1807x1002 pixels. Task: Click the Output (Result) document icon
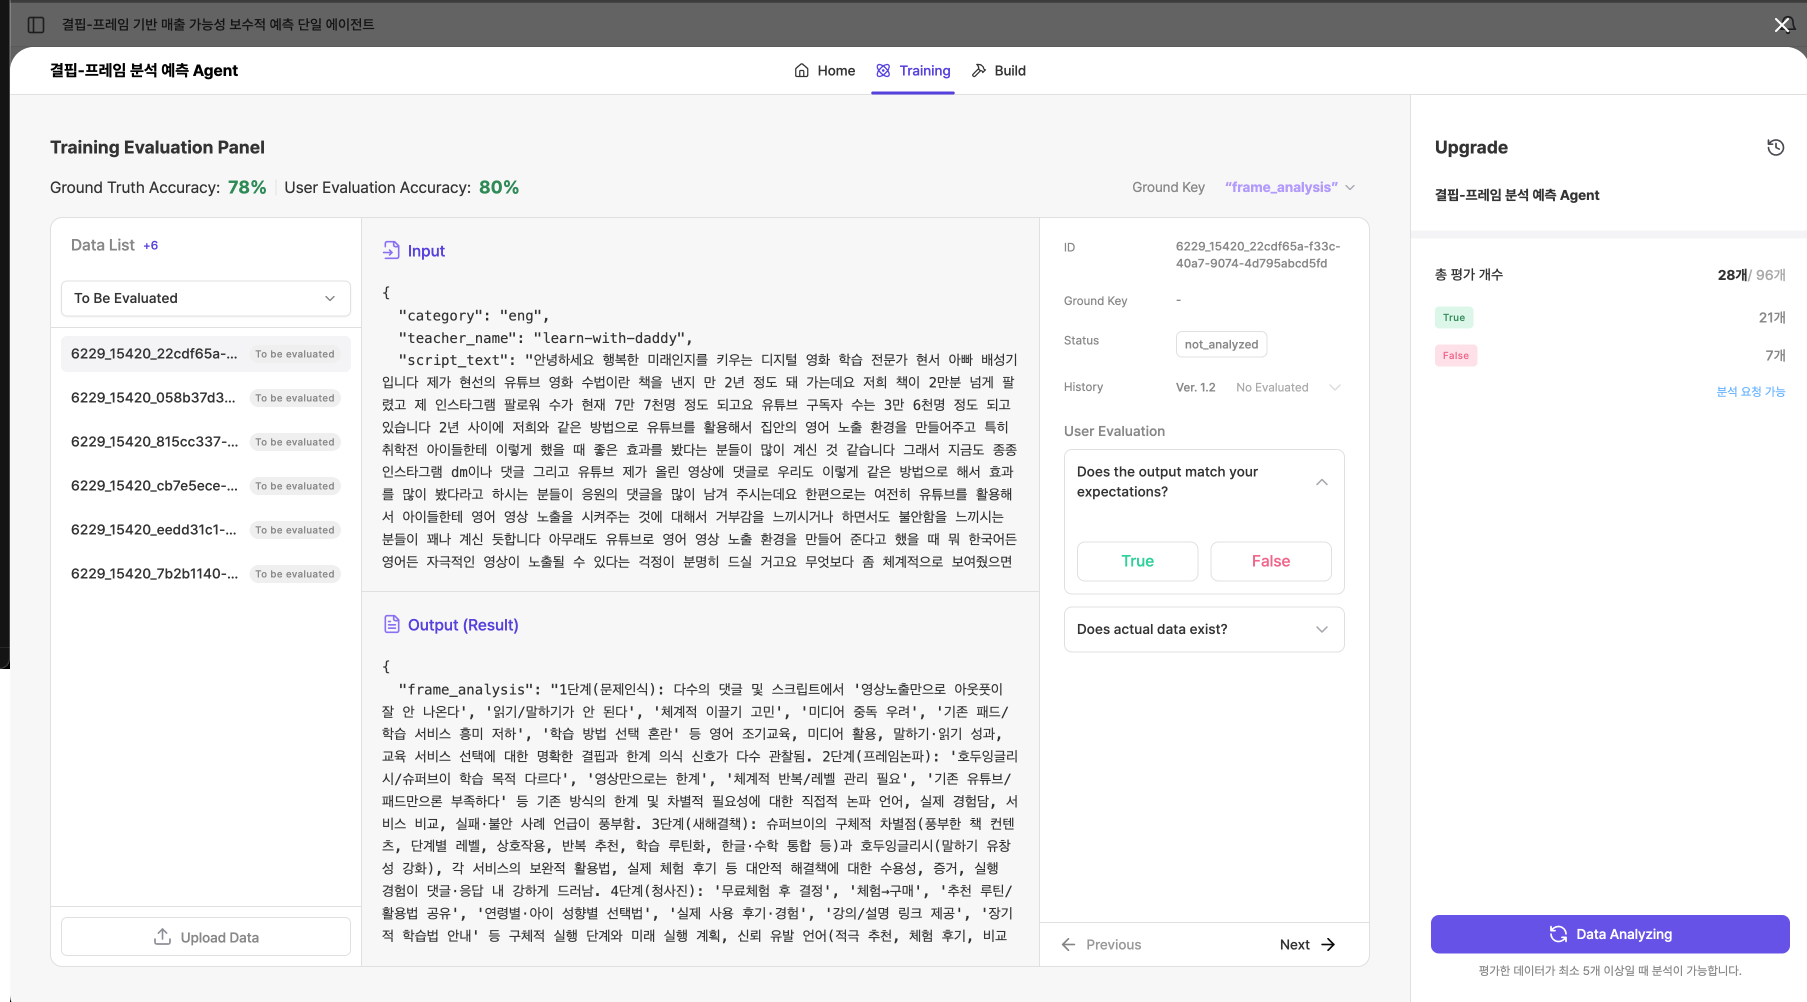click(392, 624)
